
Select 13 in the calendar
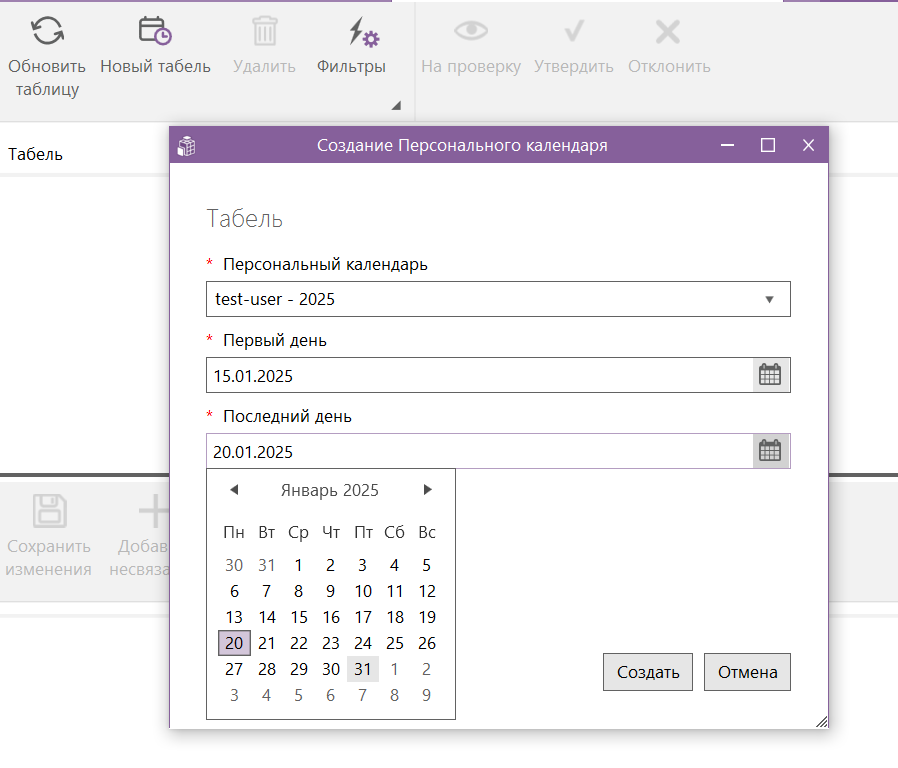234,617
